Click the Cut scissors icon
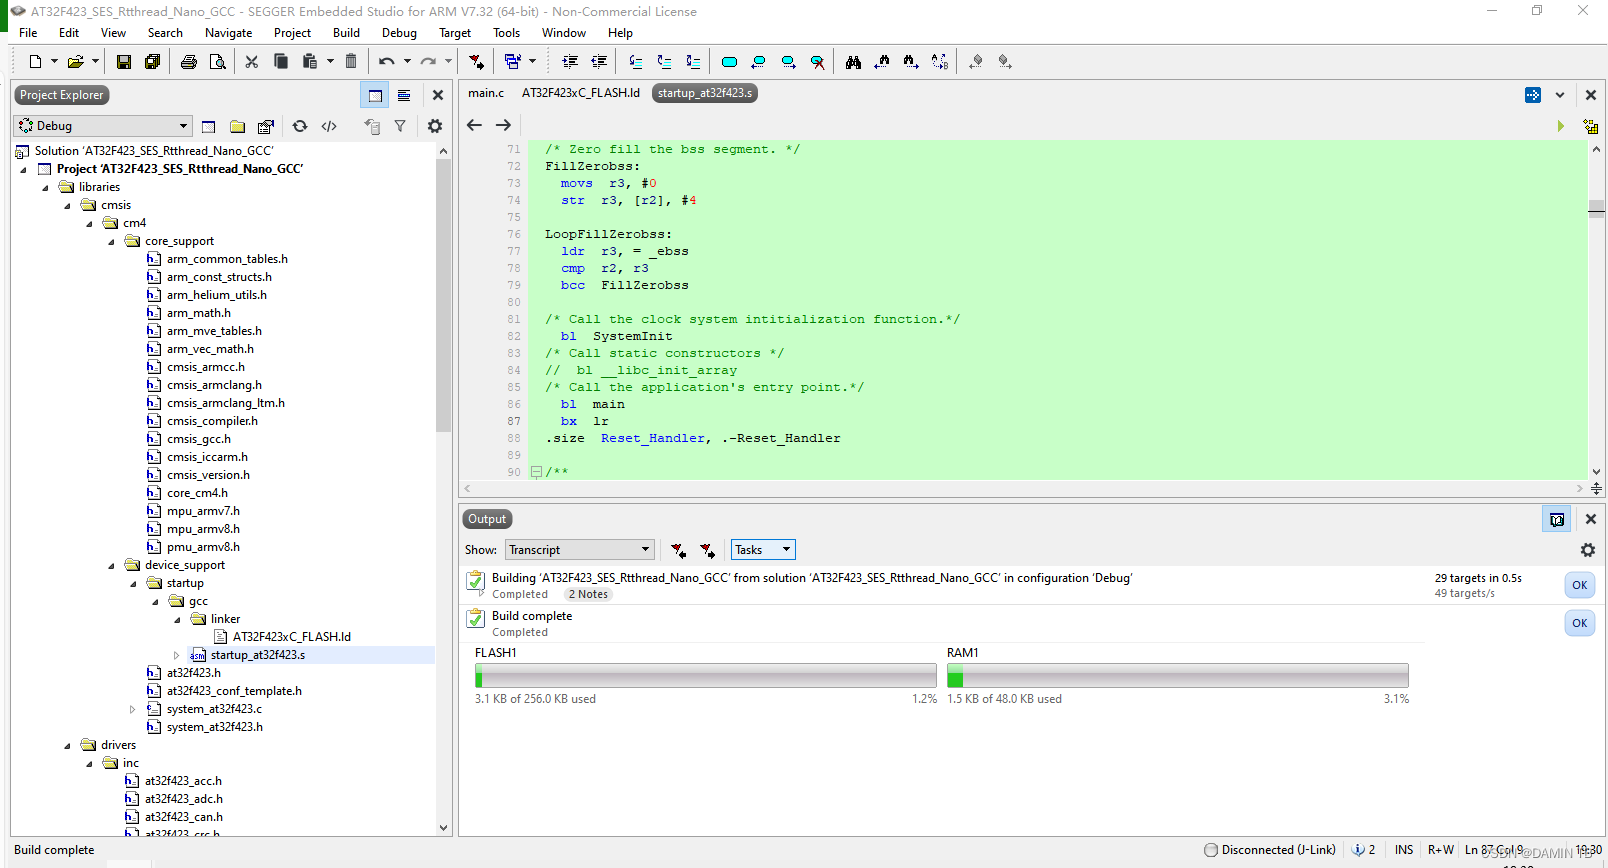This screenshot has height=868, width=1608. pos(252,62)
